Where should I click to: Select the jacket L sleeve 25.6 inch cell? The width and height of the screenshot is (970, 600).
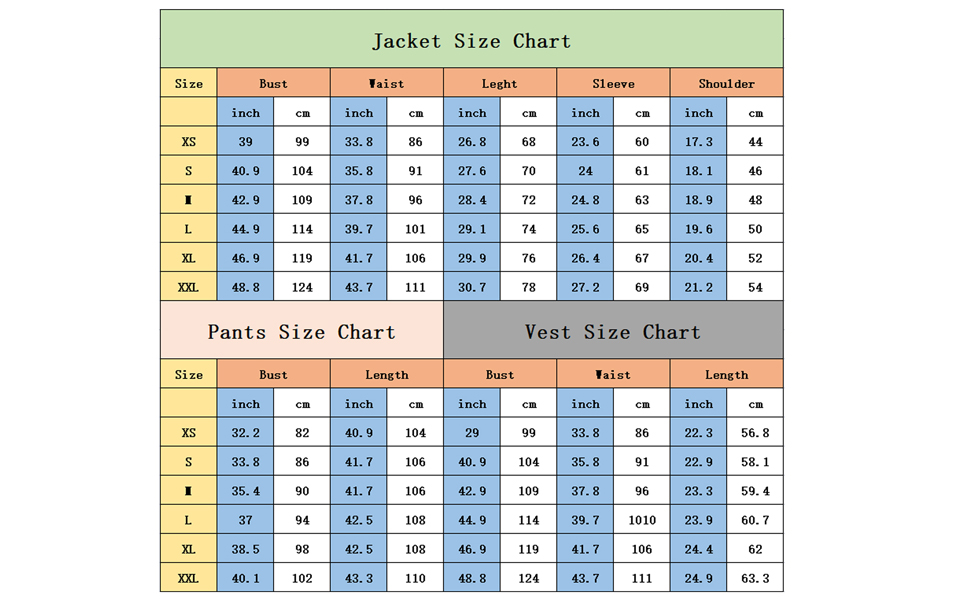585,228
